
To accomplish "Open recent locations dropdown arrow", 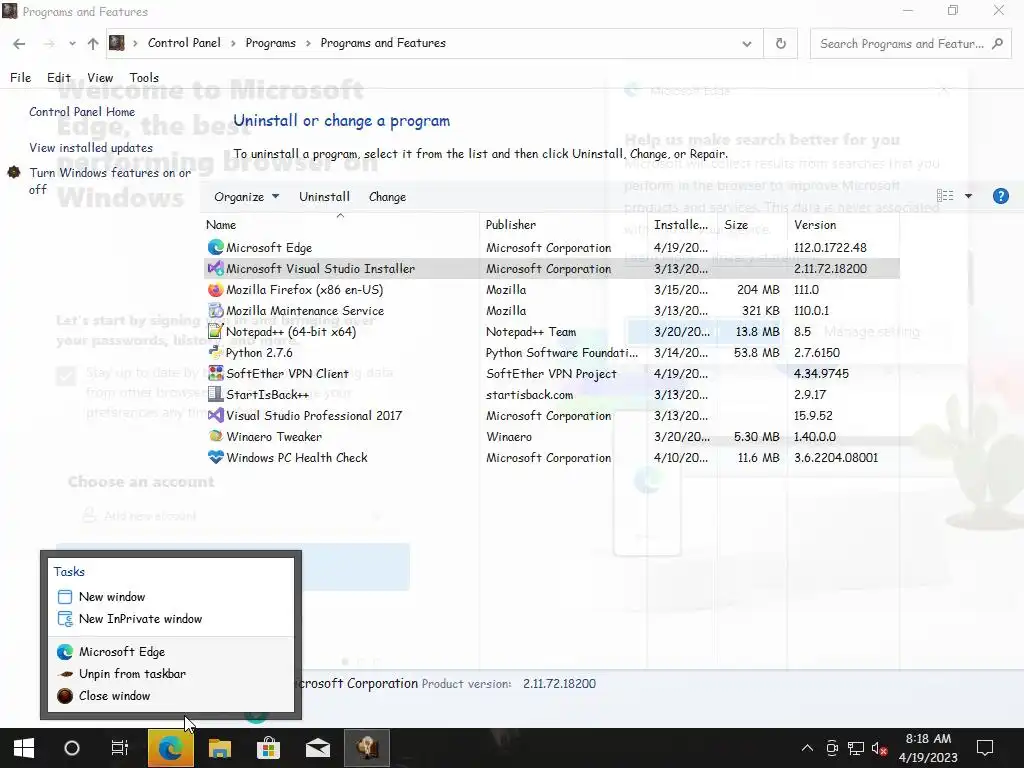I will (72, 44).
